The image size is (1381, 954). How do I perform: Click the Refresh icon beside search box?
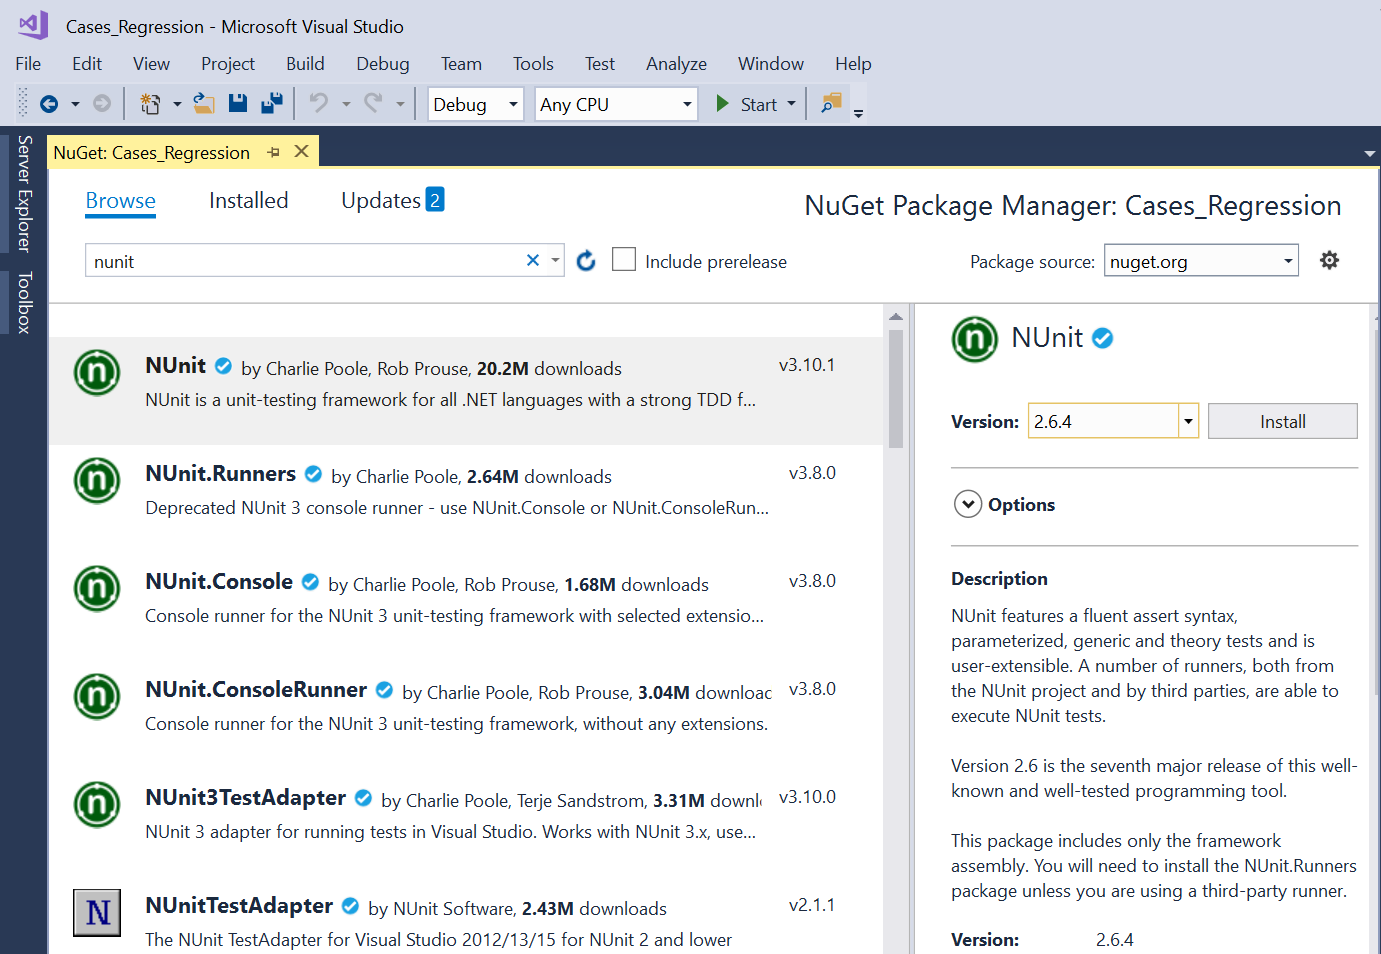[586, 261]
